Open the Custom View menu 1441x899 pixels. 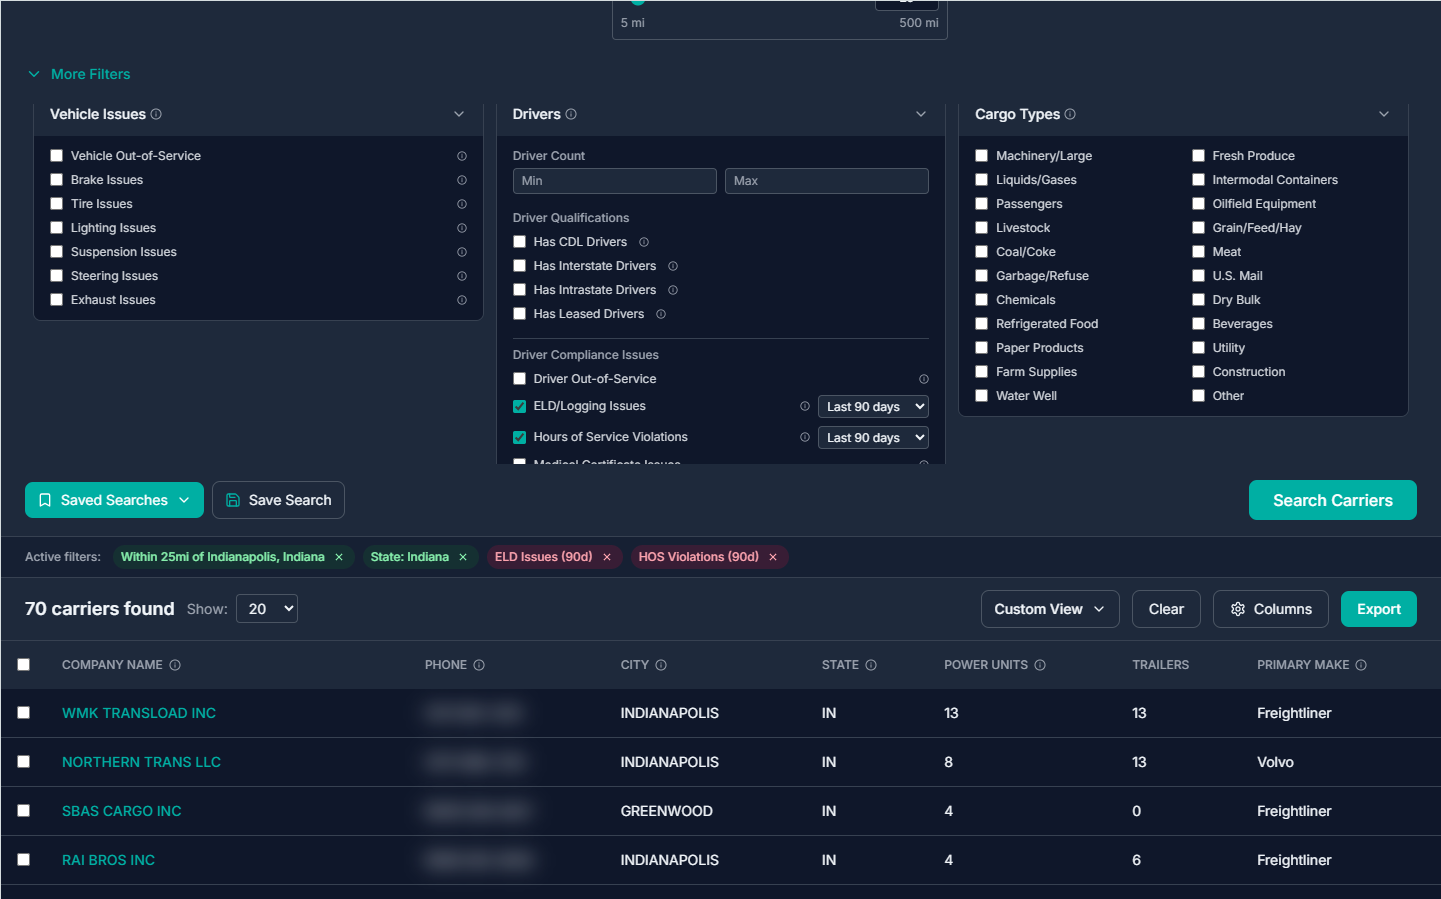click(1049, 609)
